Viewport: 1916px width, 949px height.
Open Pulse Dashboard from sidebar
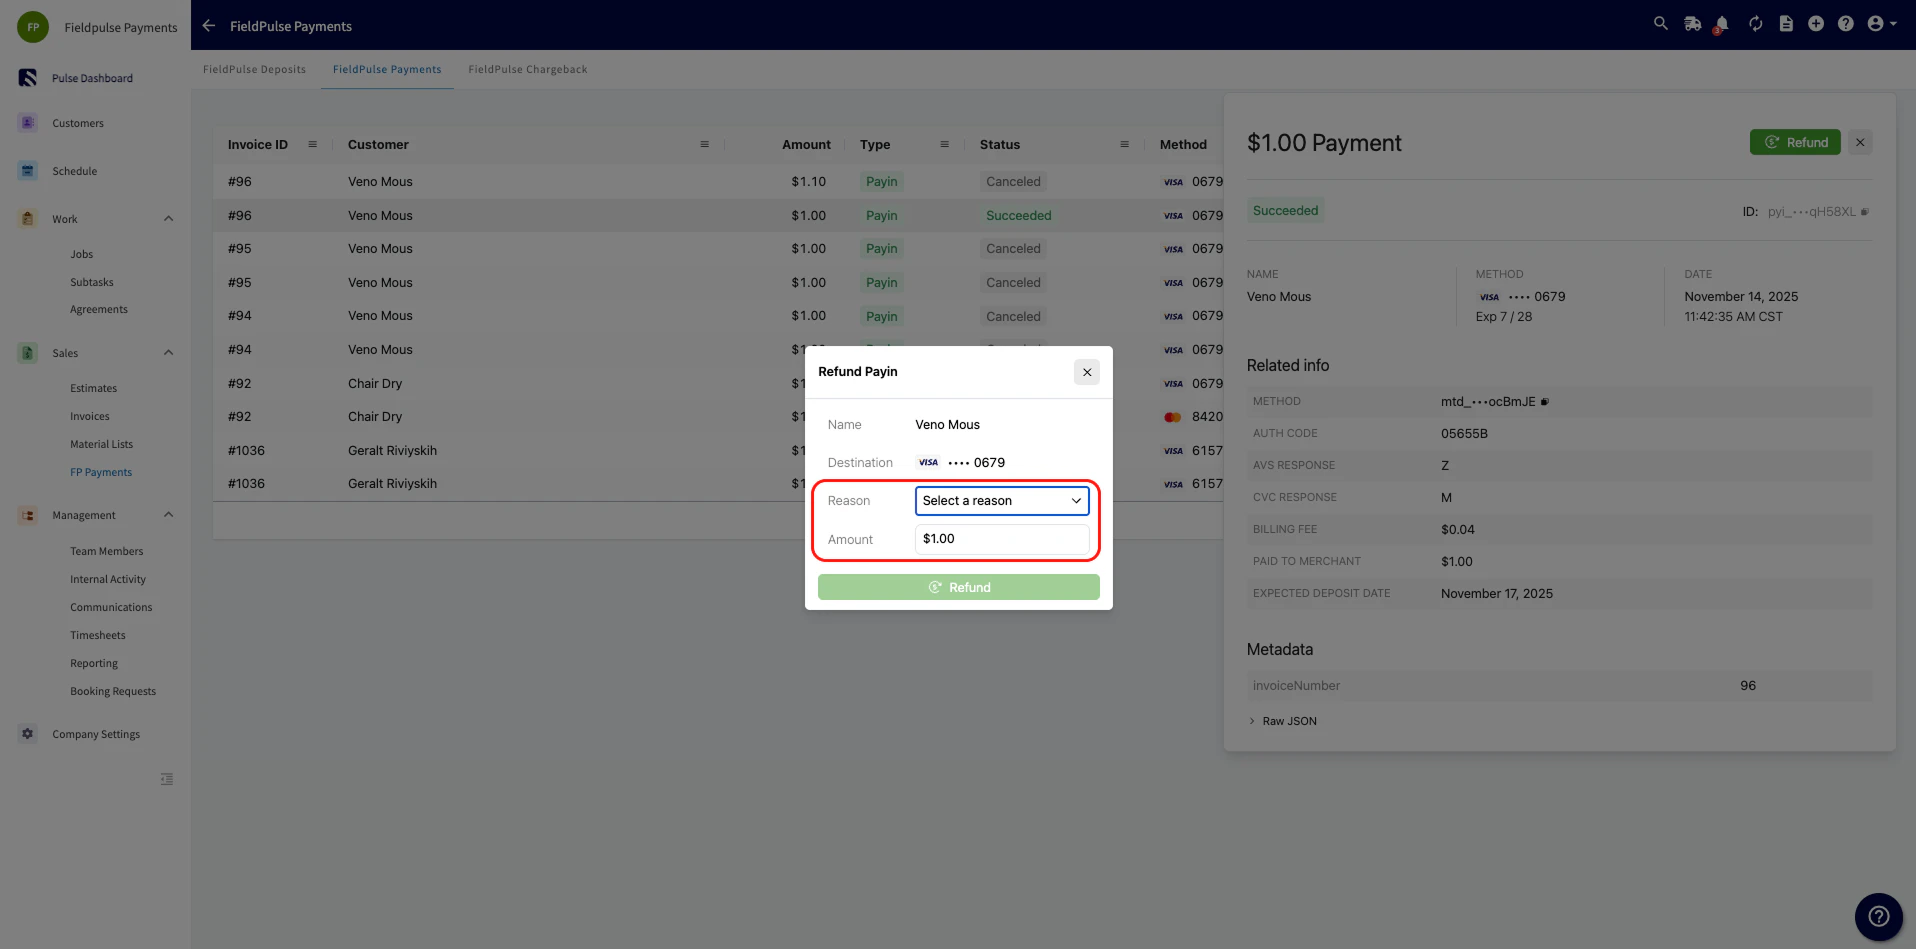[x=92, y=78]
